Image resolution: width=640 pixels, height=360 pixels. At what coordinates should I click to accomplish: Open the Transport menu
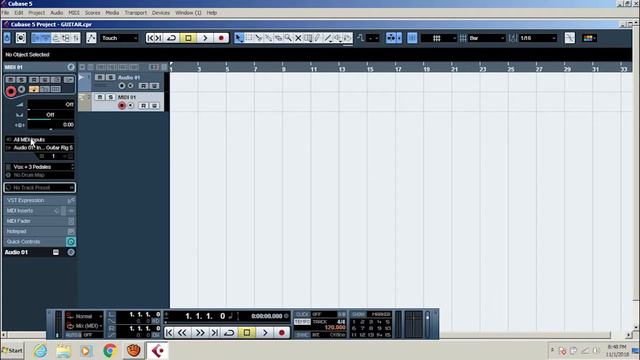coord(136,13)
